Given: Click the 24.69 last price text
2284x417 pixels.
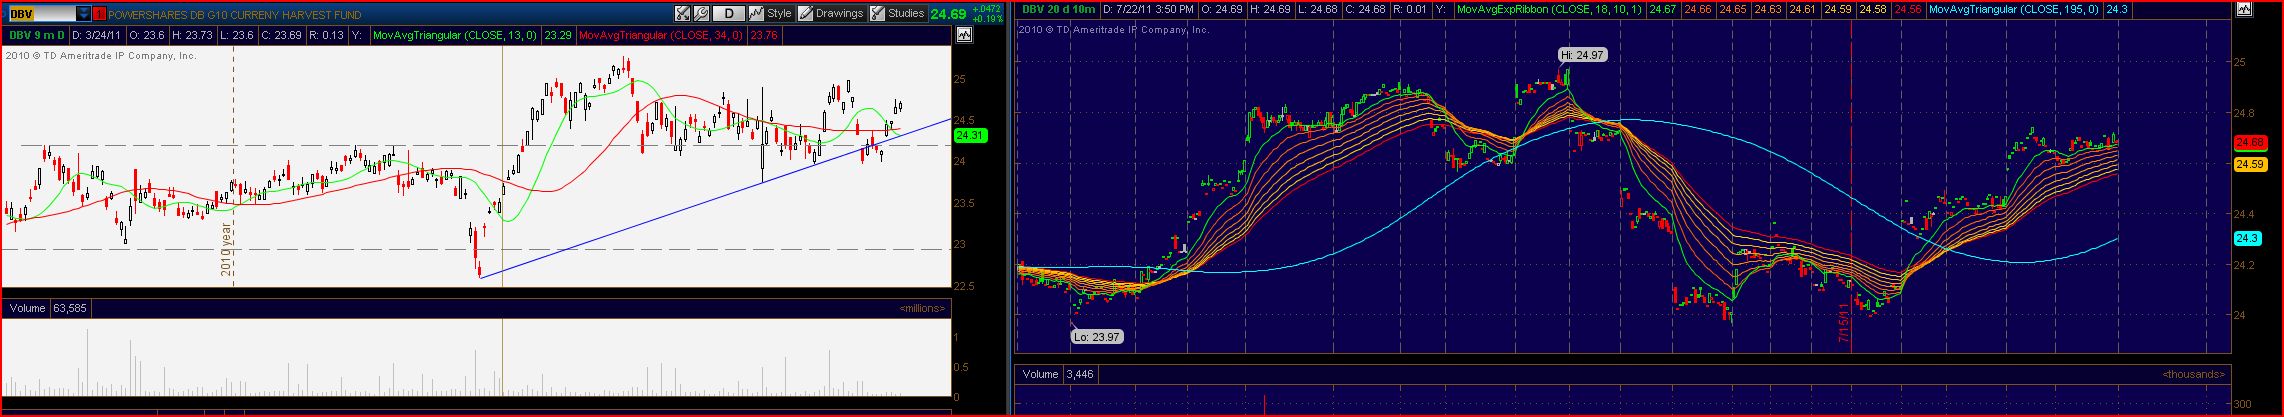Looking at the screenshot, I should [948, 14].
